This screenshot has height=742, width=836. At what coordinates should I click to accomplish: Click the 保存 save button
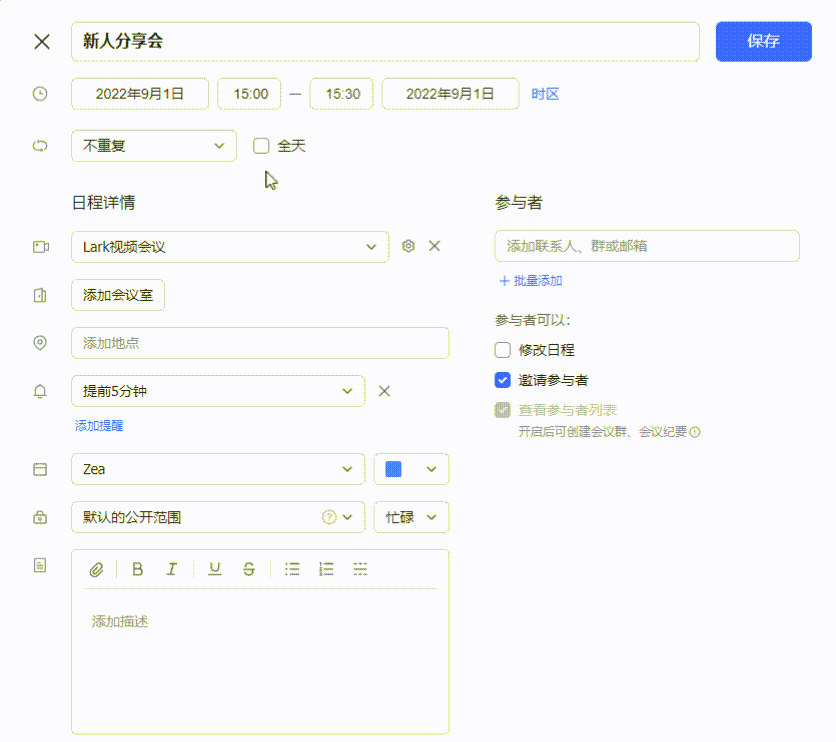pyautogui.click(x=763, y=41)
